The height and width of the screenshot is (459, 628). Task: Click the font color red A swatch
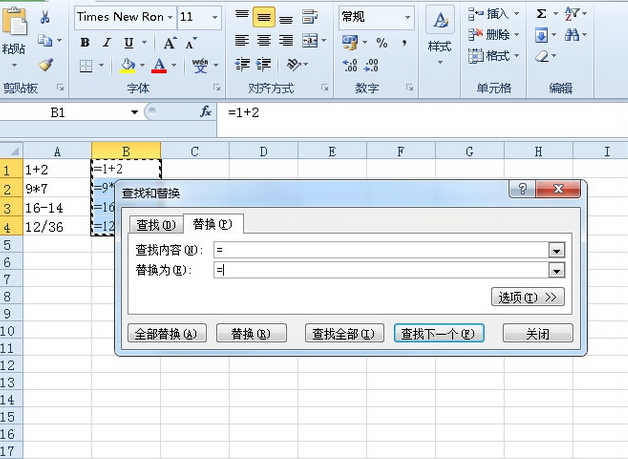(x=158, y=67)
